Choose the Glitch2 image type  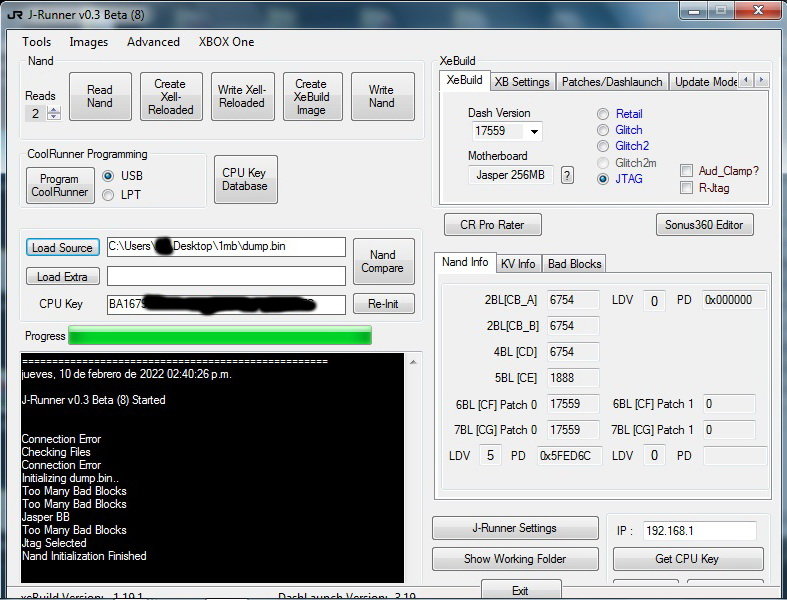click(603, 146)
